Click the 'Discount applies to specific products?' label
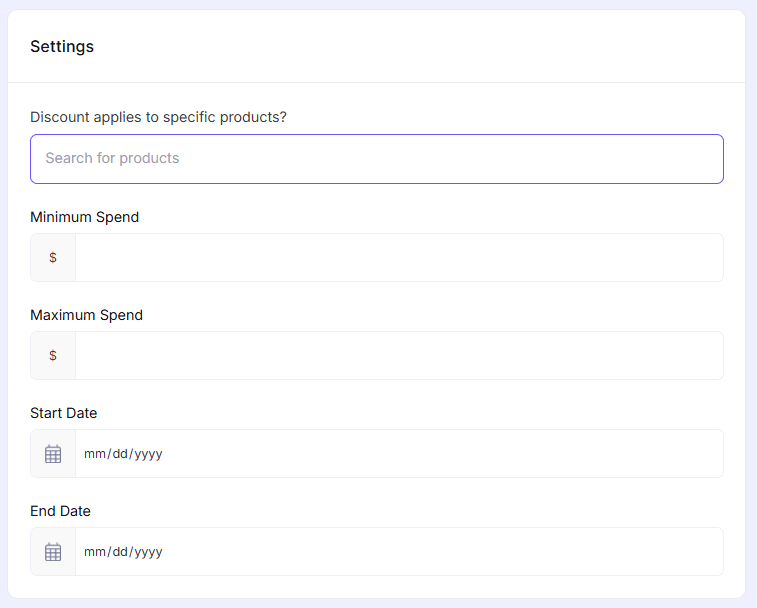Image resolution: width=757 pixels, height=608 pixels. (158, 117)
